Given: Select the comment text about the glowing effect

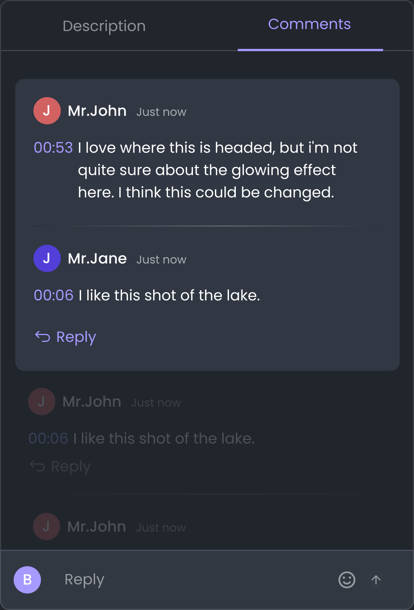Looking at the screenshot, I should 218,170.
